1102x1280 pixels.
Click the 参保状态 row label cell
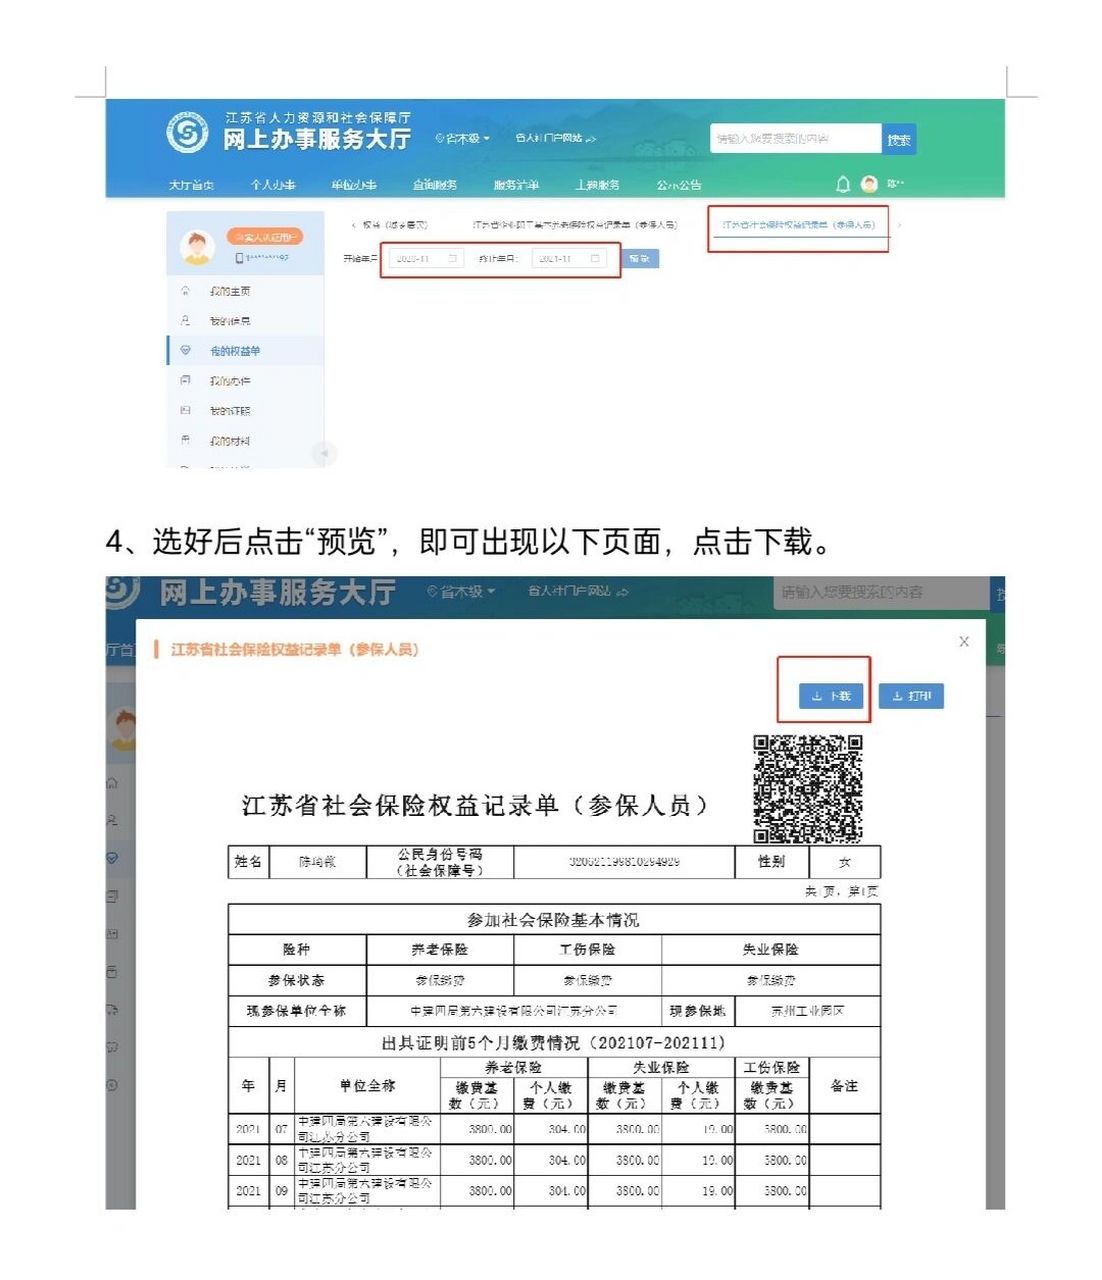pos(297,980)
